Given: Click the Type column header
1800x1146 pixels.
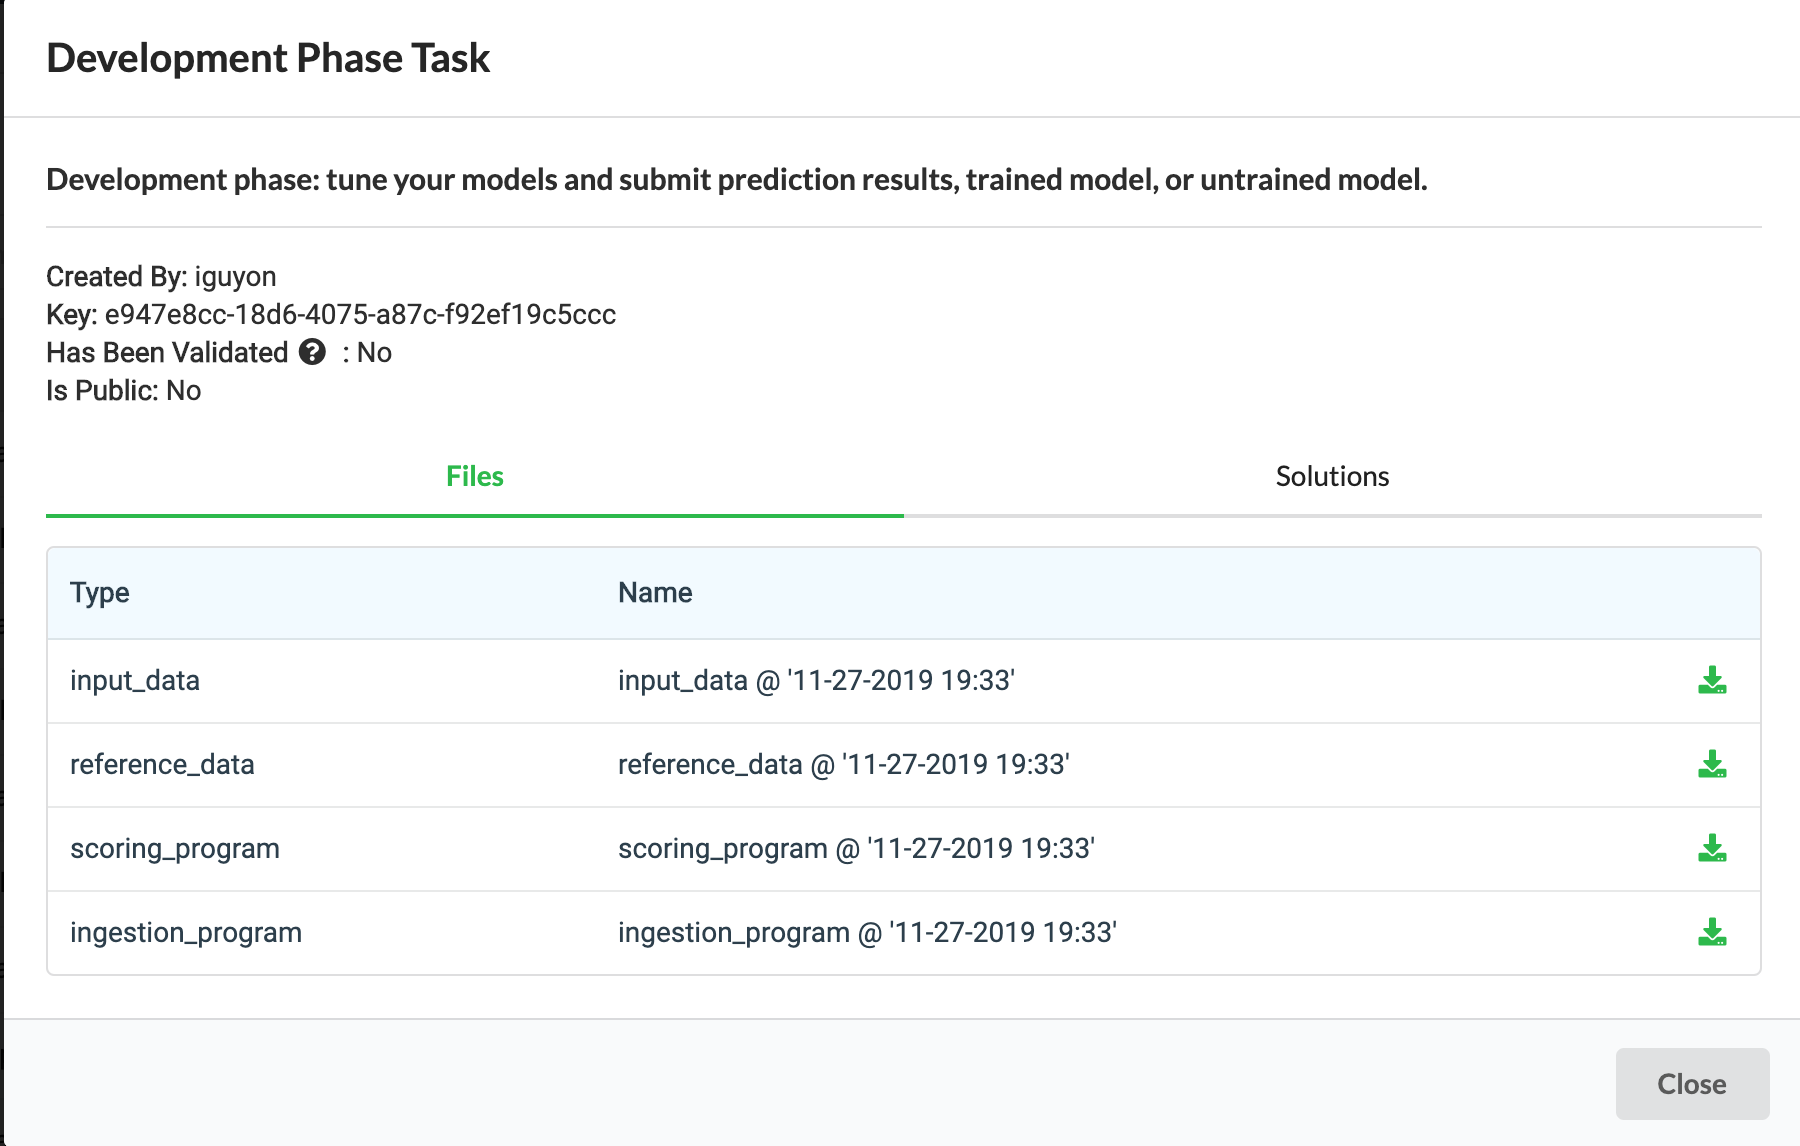Looking at the screenshot, I should 98,592.
